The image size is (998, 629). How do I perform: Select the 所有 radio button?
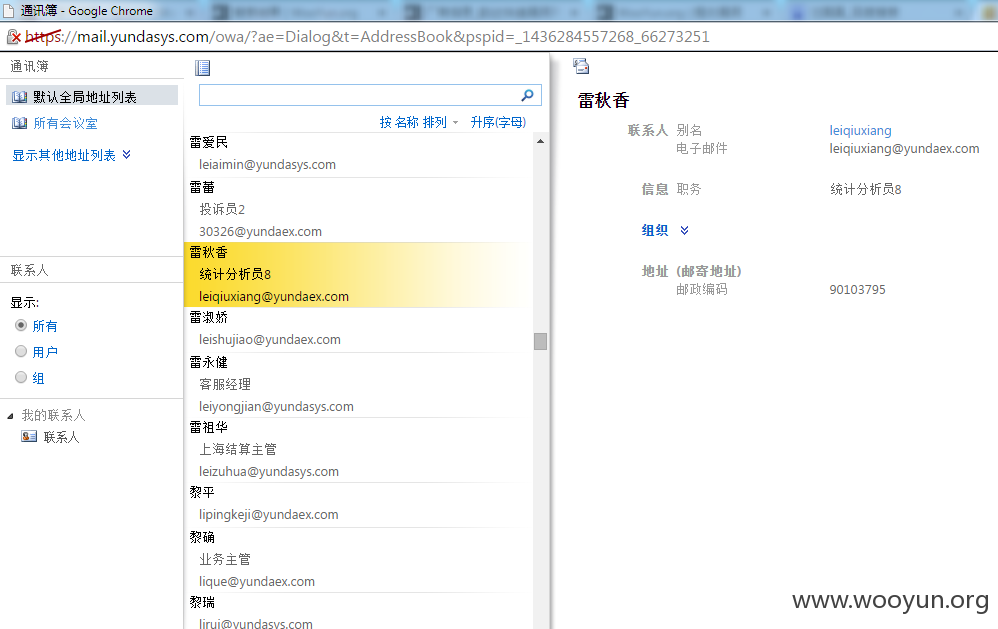21,325
